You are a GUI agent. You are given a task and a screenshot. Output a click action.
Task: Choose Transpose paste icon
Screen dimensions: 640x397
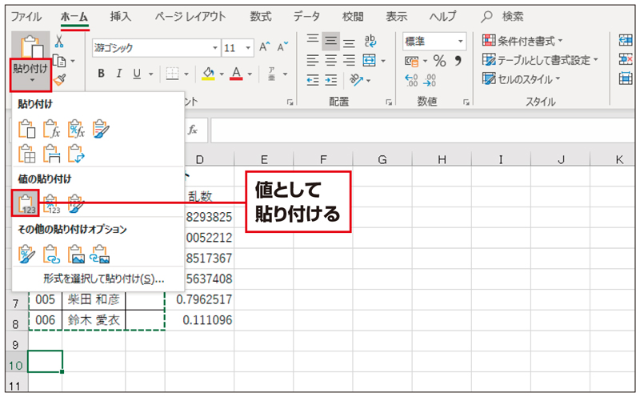[x=76, y=154]
